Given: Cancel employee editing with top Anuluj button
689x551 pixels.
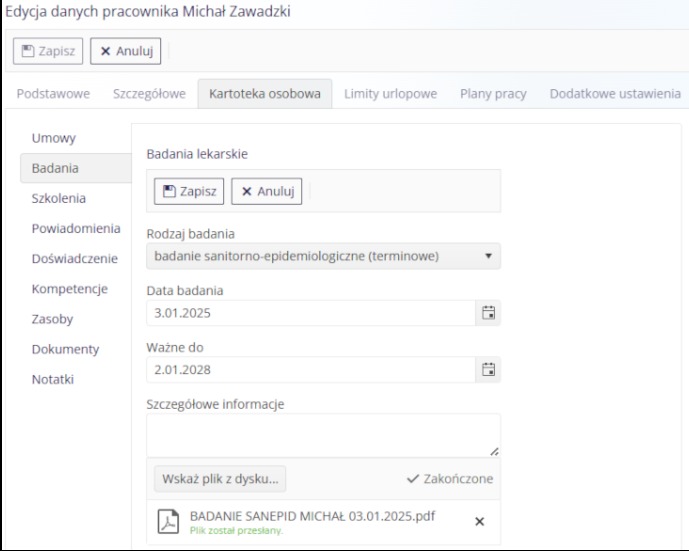Looking at the screenshot, I should pos(126,51).
